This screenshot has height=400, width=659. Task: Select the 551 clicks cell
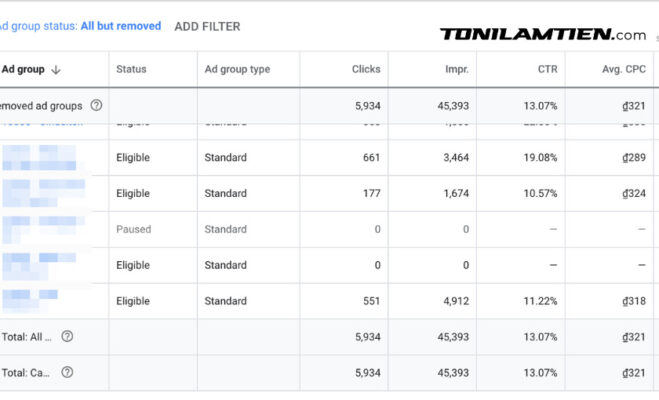pos(372,301)
